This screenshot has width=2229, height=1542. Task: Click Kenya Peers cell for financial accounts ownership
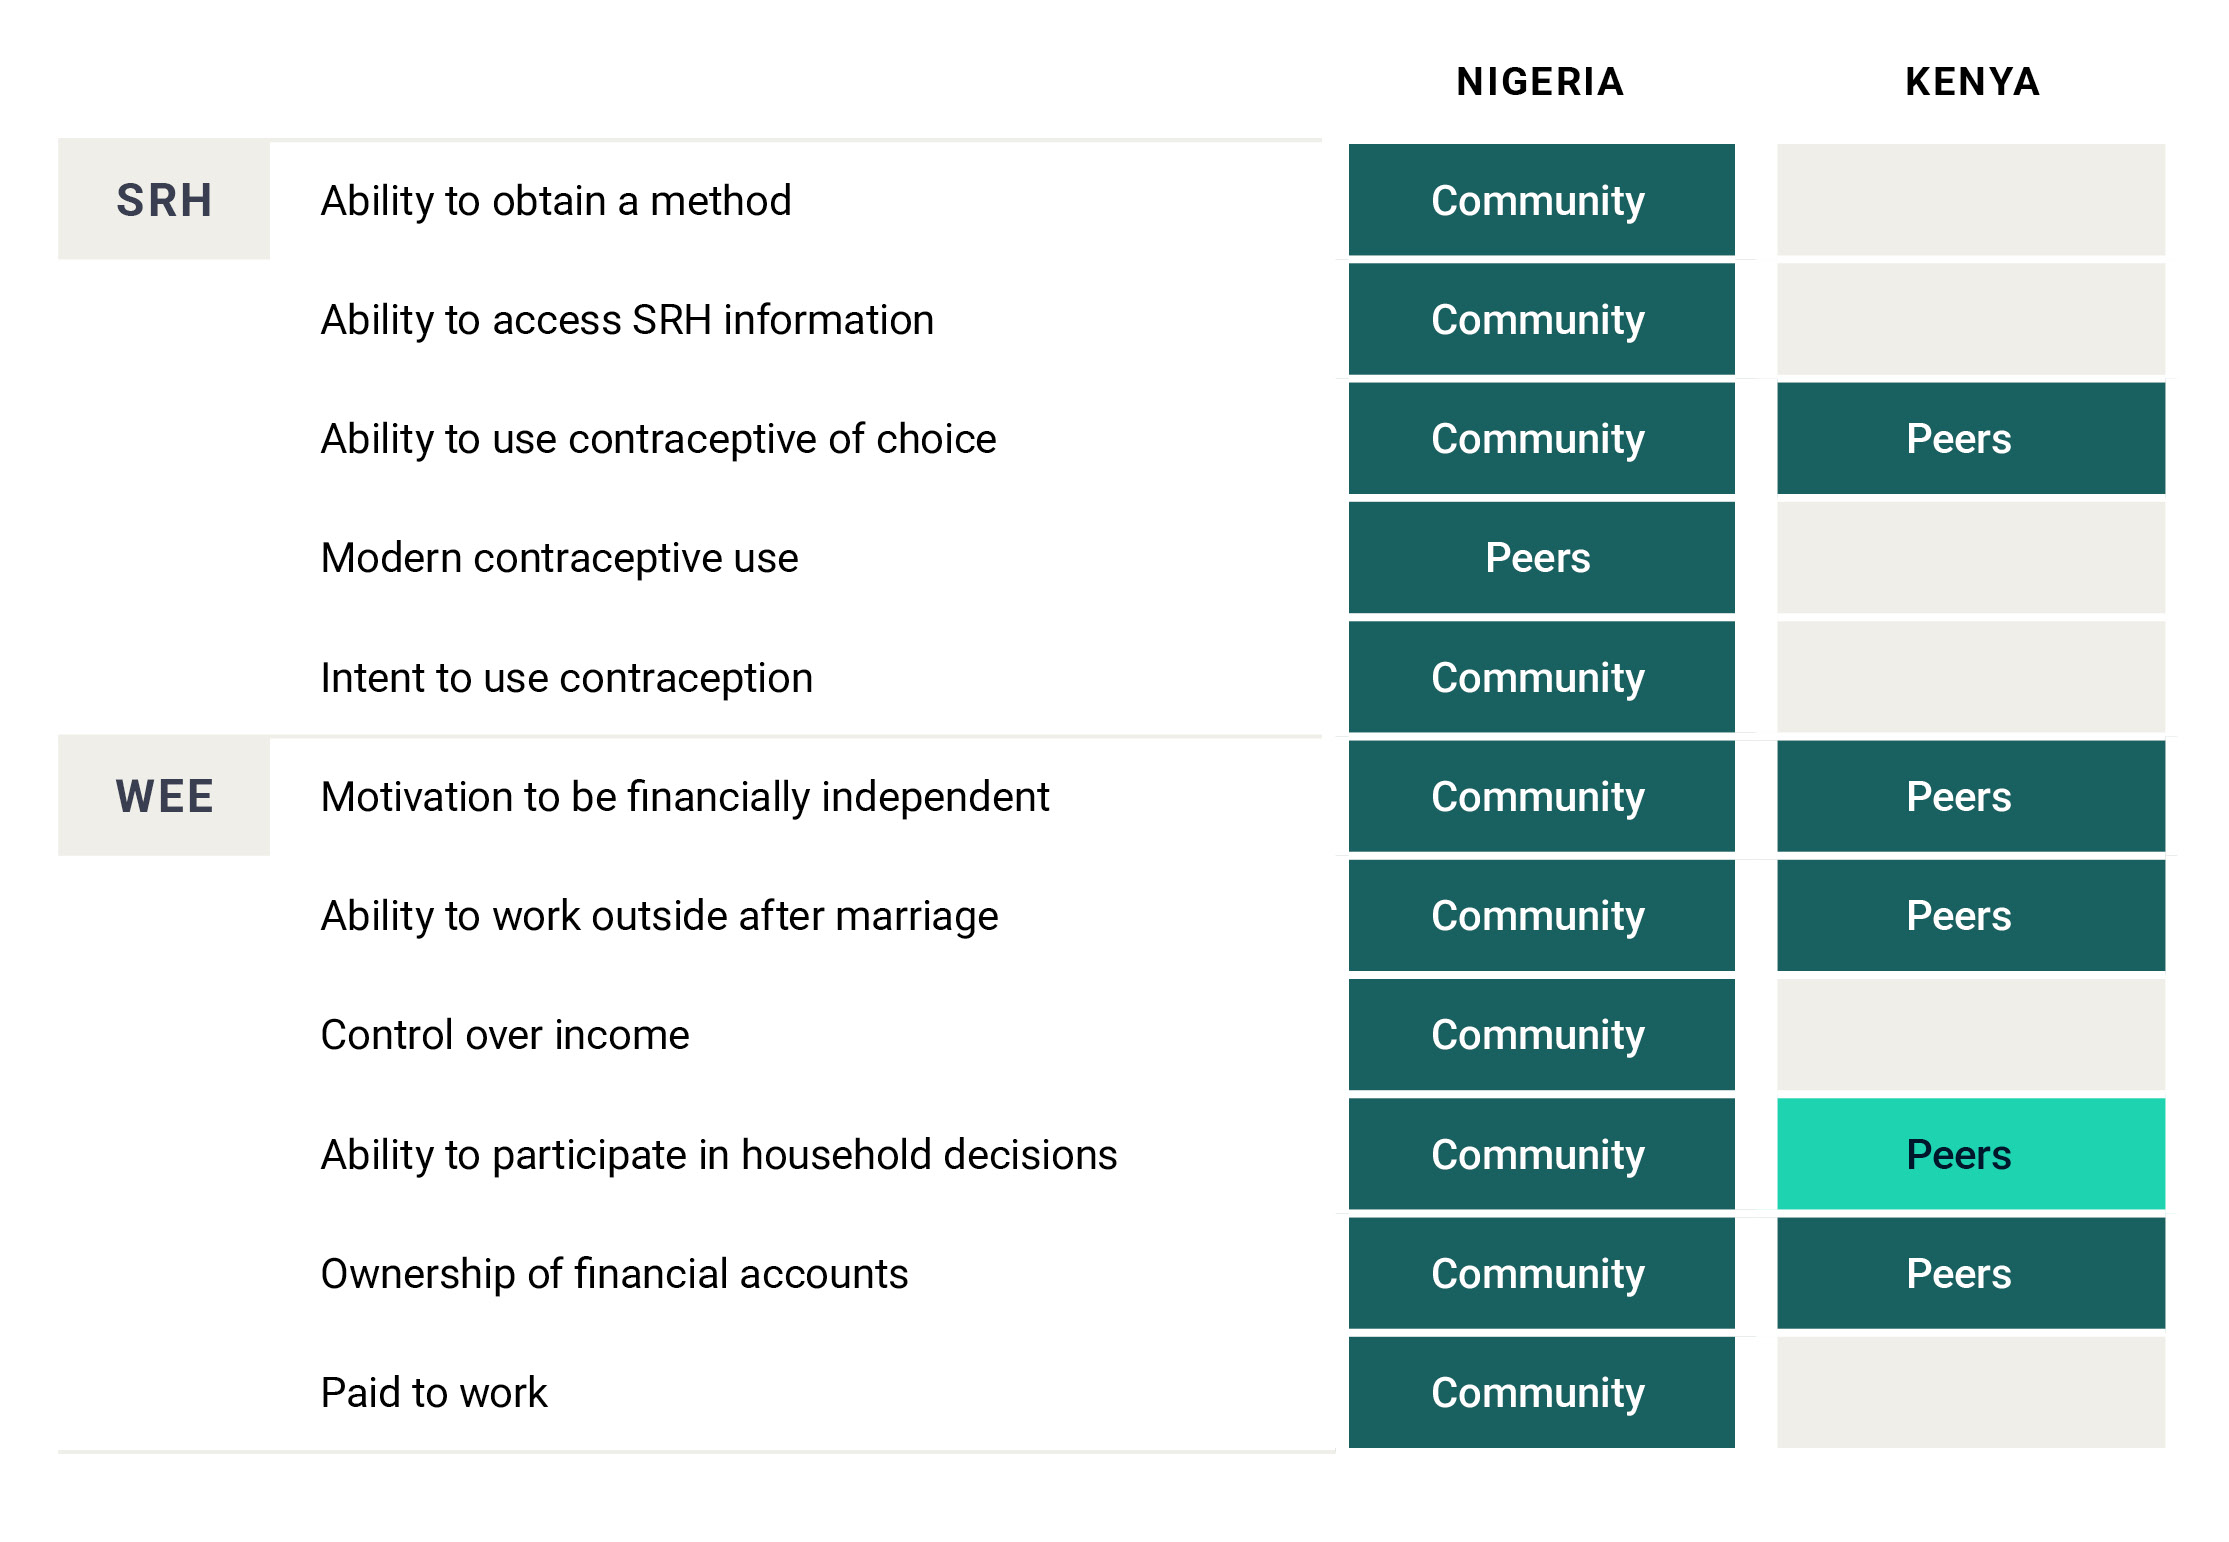pos(1970,1274)
